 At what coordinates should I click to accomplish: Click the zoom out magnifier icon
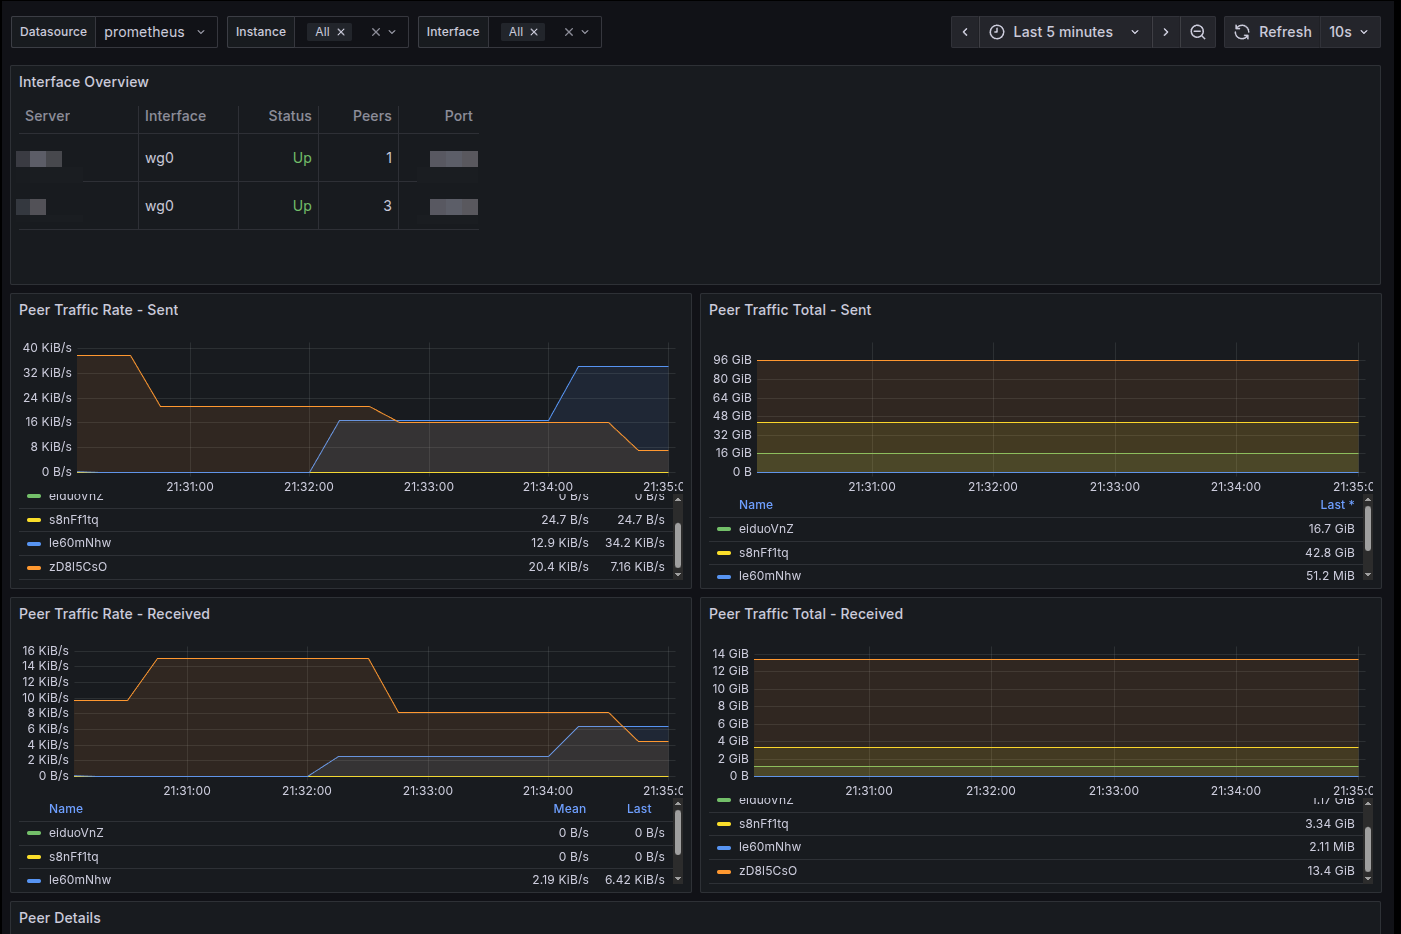pyautogui.click(x=1198, y=31)
